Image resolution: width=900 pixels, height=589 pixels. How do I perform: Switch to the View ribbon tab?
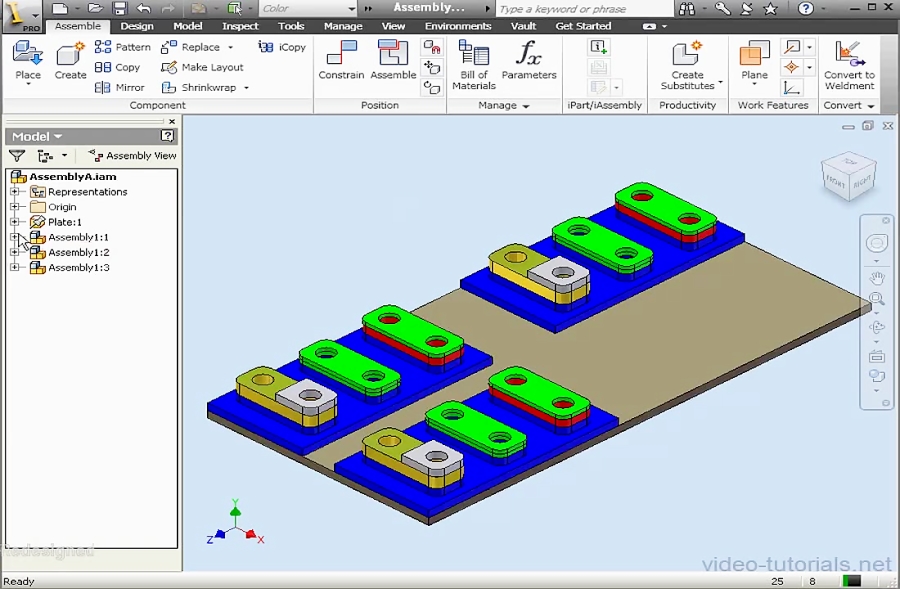click(393, 26)
